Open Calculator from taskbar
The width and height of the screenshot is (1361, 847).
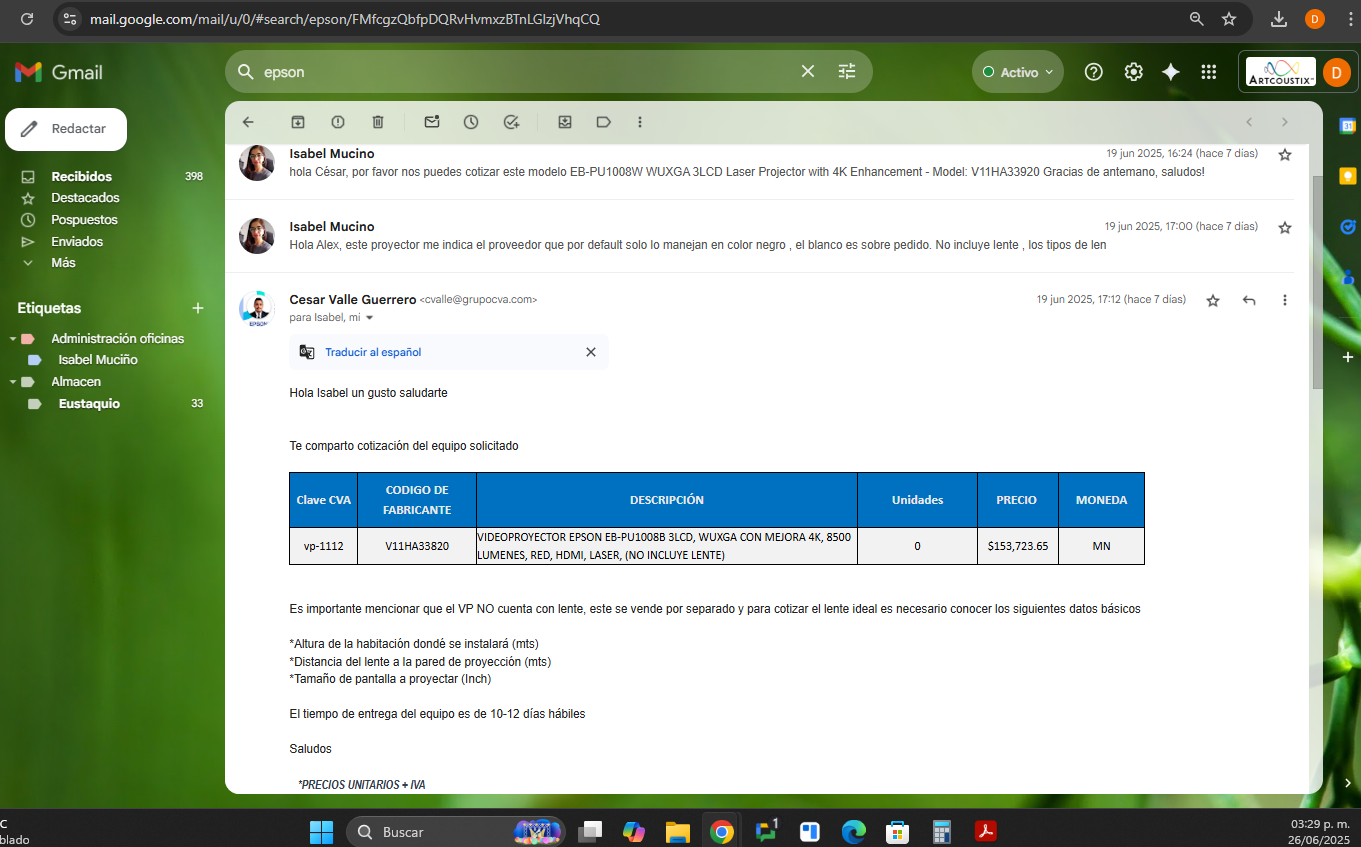941,831
